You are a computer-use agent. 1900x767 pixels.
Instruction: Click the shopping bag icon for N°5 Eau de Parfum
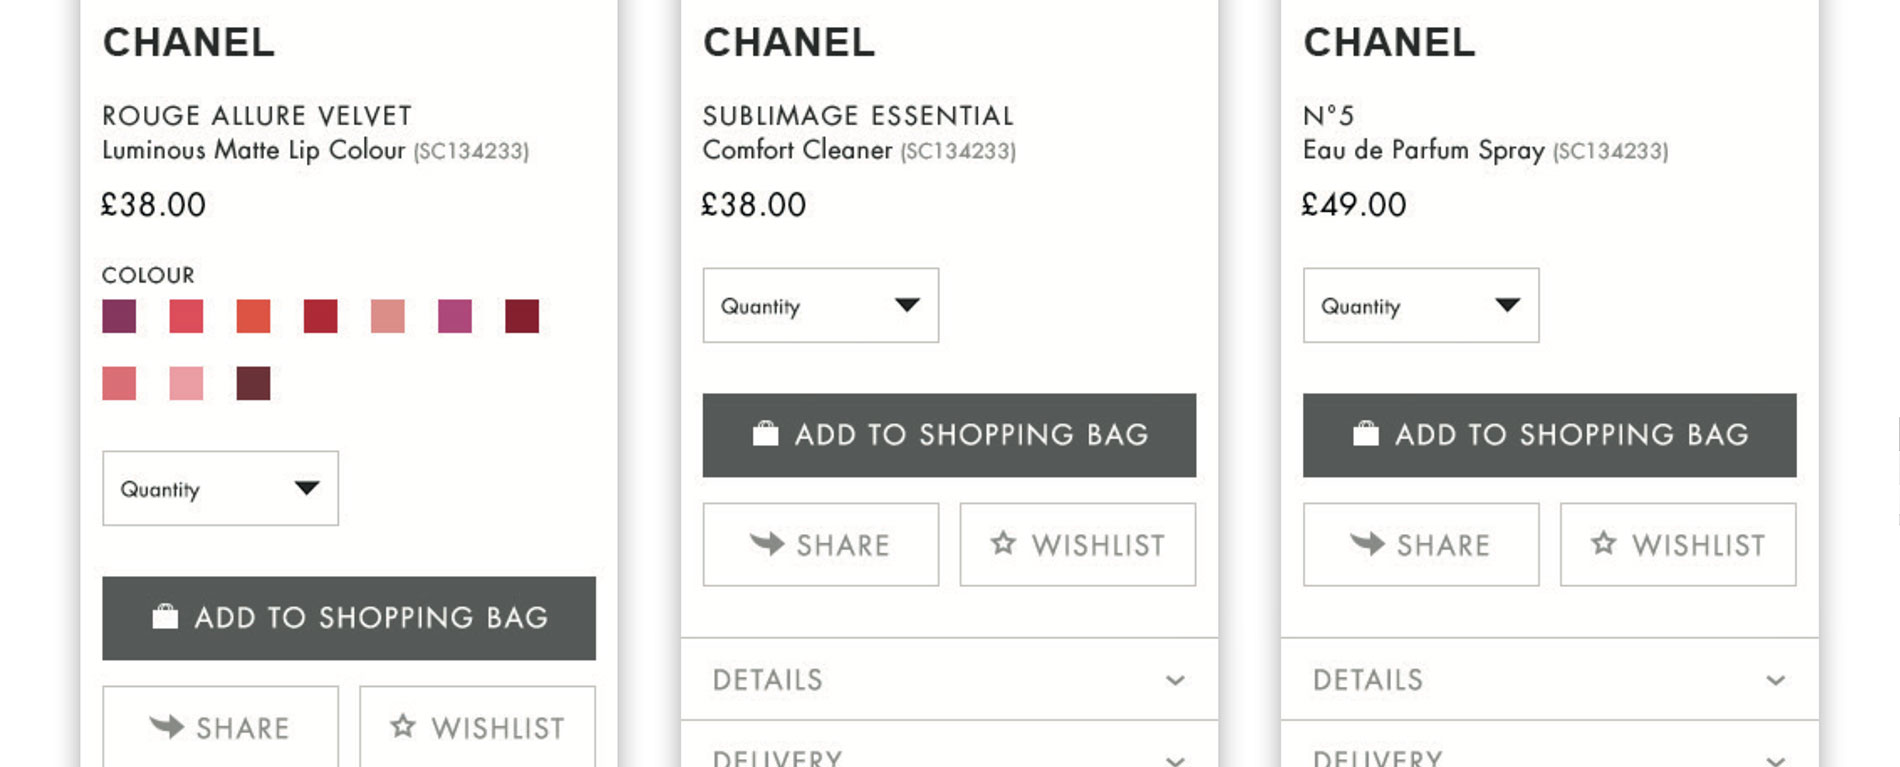click(1366, 433)
